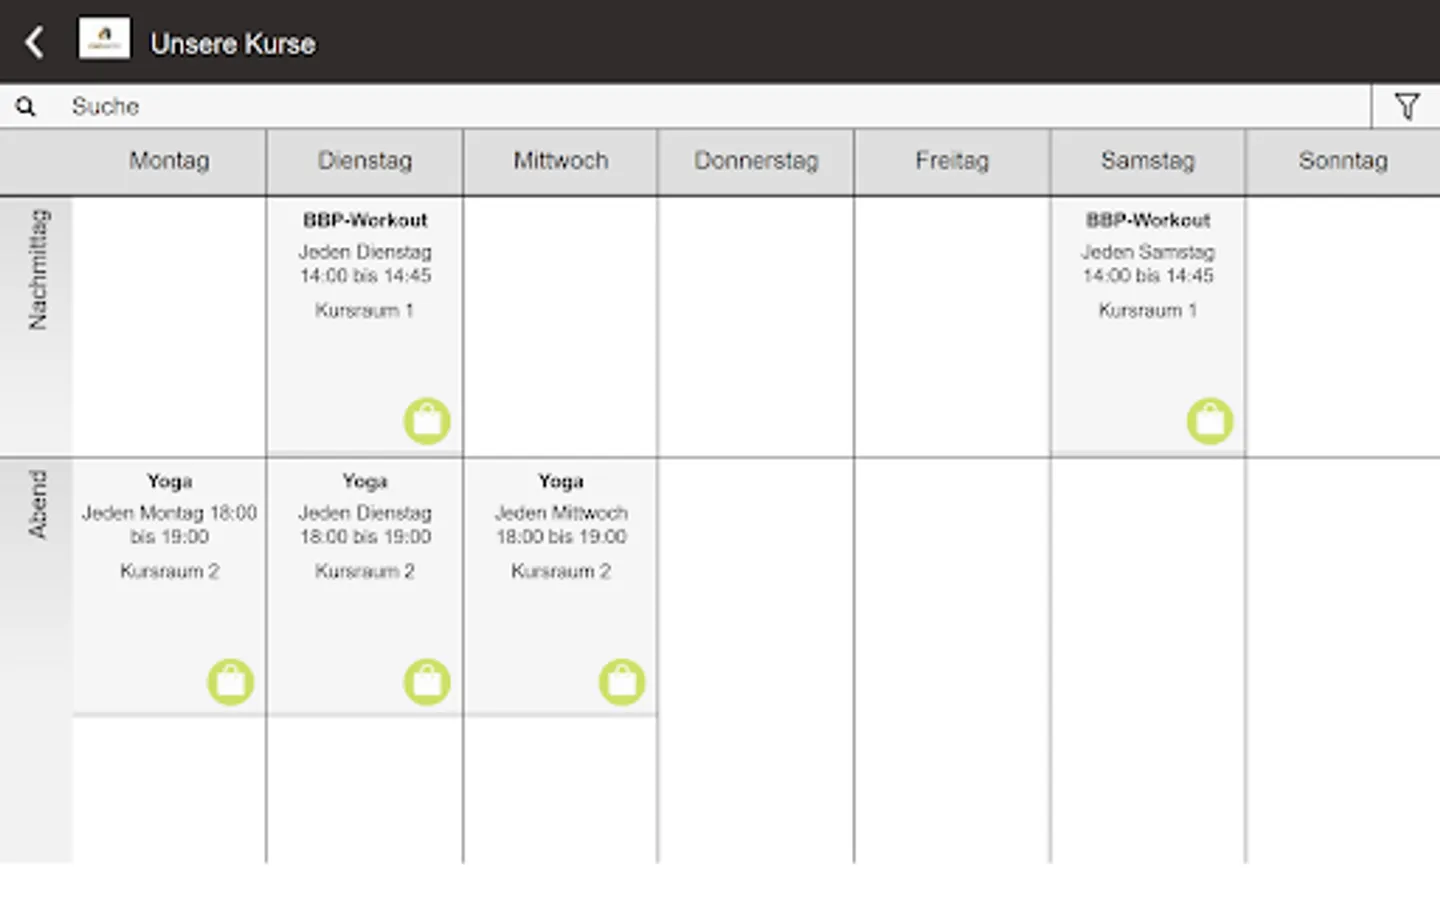Book Tuesday Yoga via bag icon
Image resolution: width=1440 pixels, height=900 pixels.
point(427,682)
